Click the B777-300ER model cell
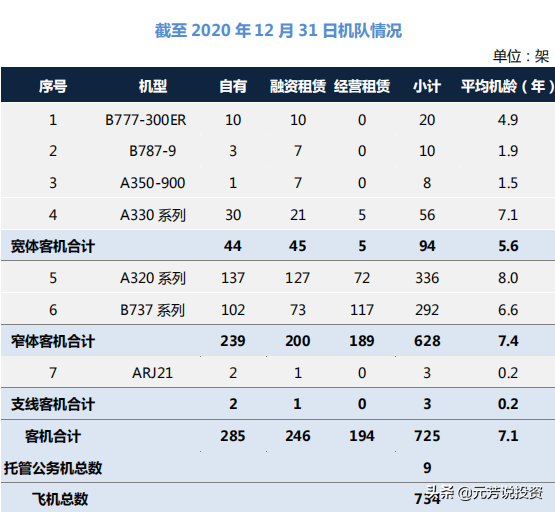The width and height of the screenshot is (555, 512). pos(145,120)
